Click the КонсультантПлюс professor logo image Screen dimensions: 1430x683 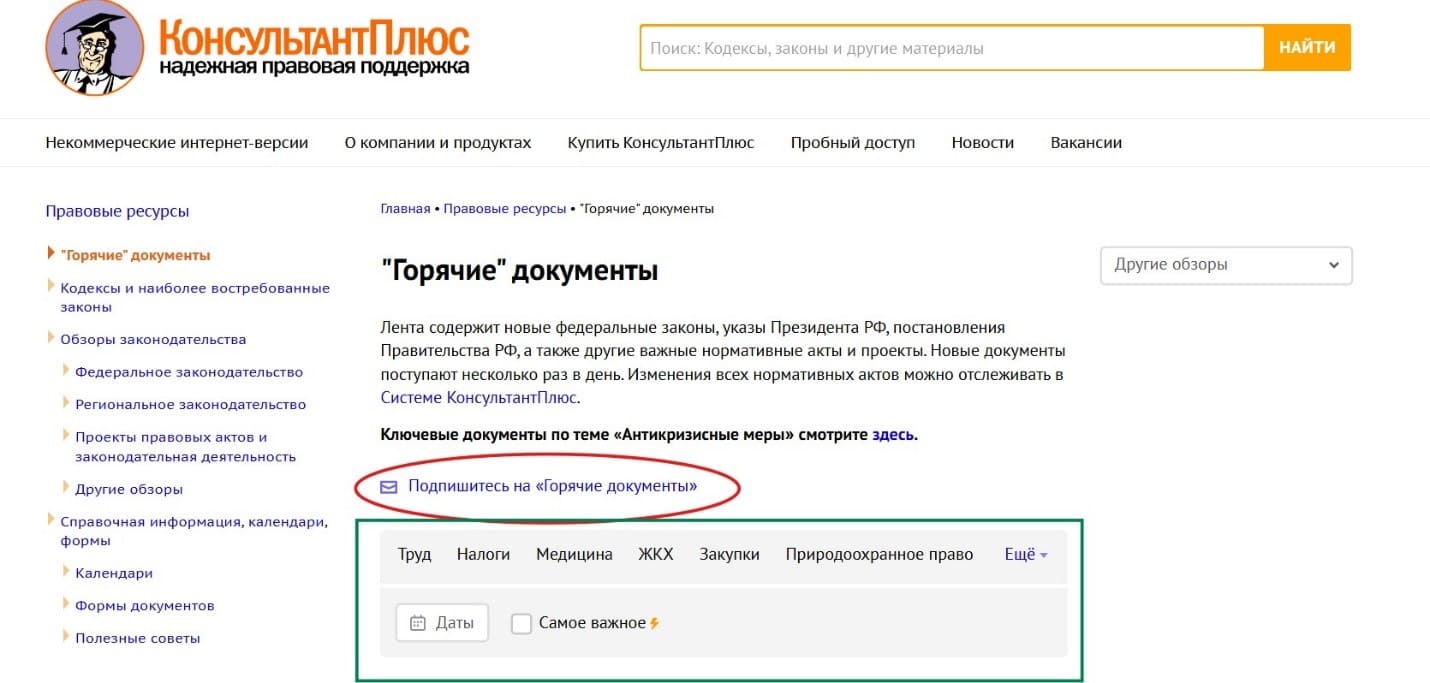click(95, 46)
